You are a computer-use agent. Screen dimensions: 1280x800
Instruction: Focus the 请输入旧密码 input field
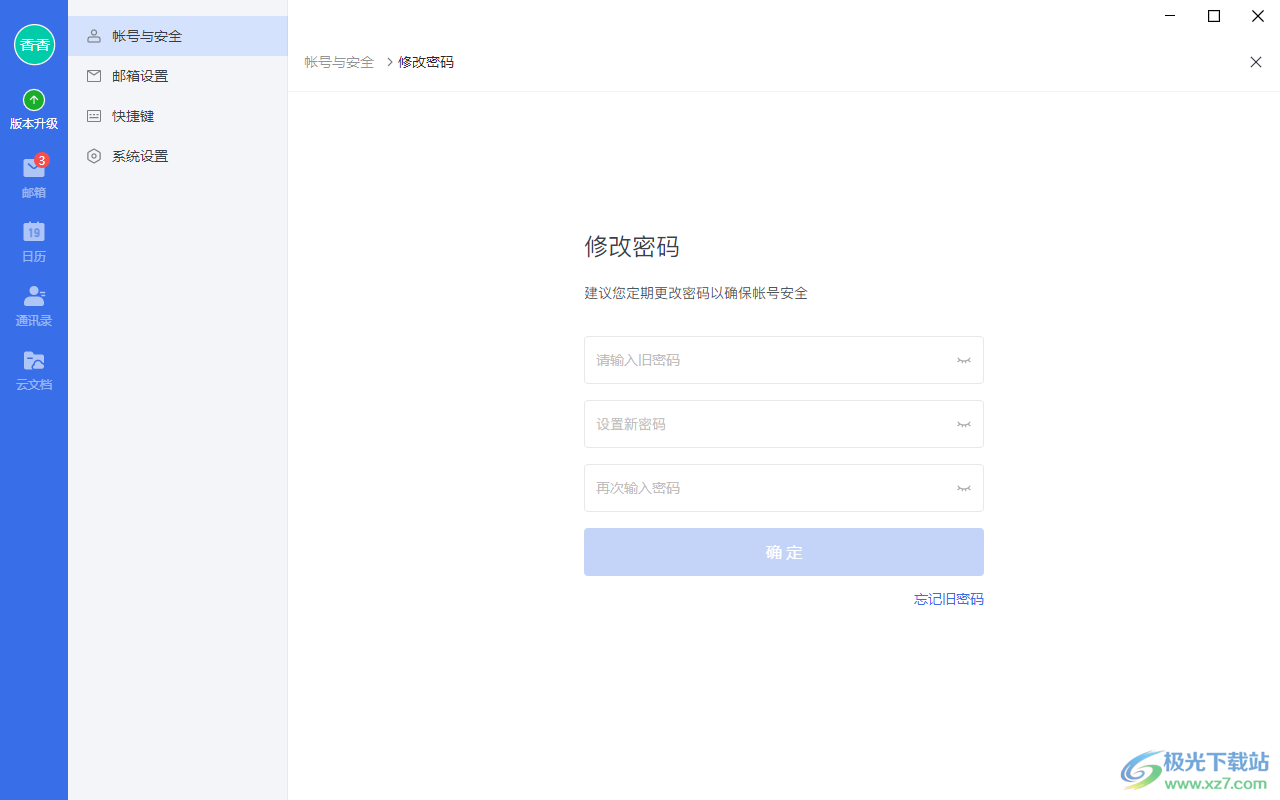pyautogui.click(x=784, y=360)
